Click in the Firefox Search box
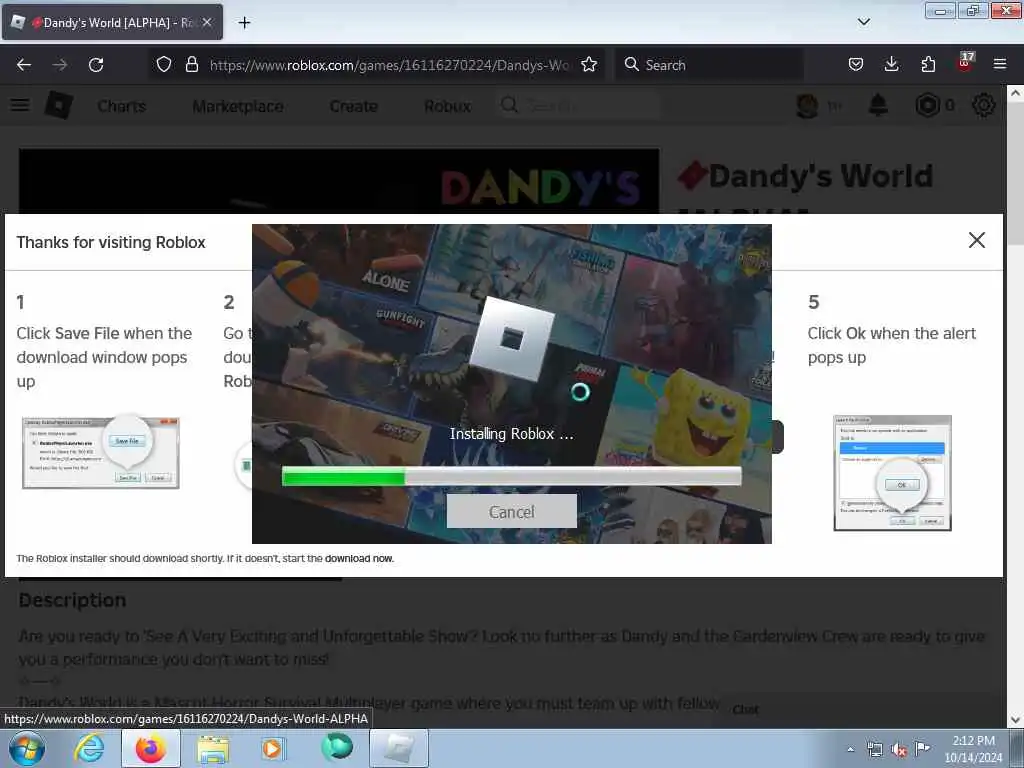This screenshot has width=1024, height=768. tap(709, 65)
